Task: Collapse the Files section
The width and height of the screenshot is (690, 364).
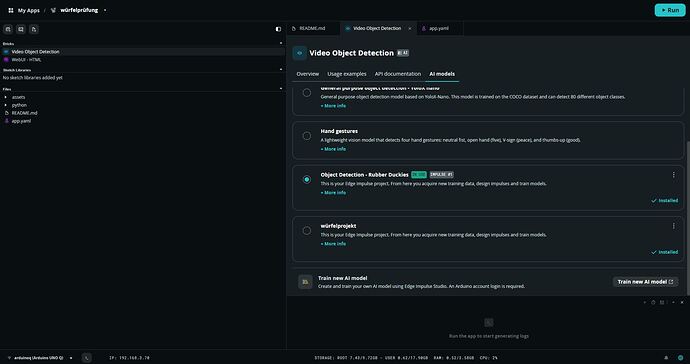Action: pyautogui.click(x=281, y=89)
